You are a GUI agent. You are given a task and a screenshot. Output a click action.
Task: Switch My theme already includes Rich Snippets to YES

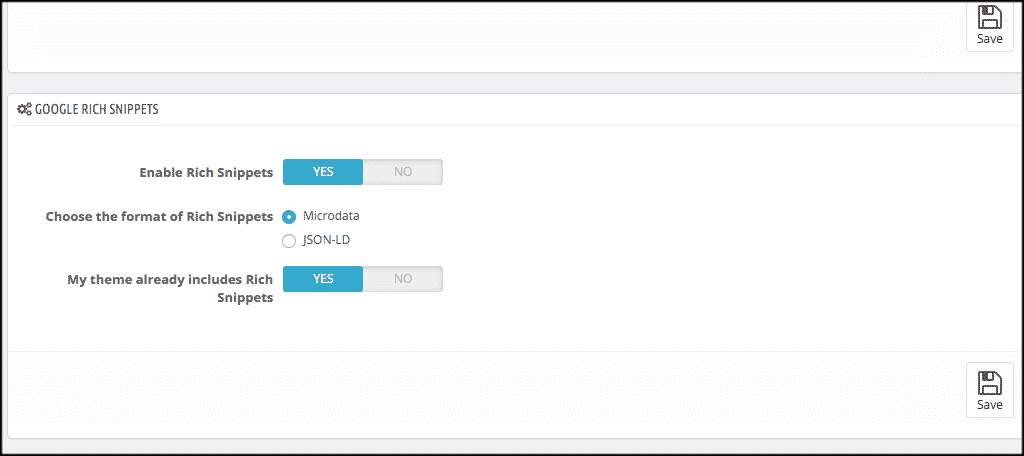[323, 279]
